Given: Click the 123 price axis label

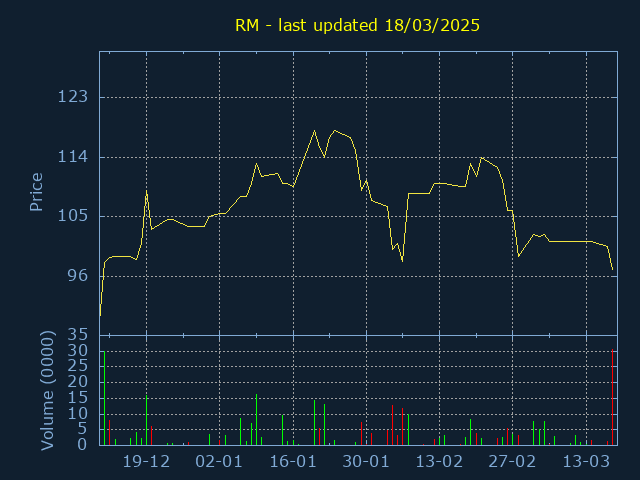Looking at the screenshot, I should point(73,97).
